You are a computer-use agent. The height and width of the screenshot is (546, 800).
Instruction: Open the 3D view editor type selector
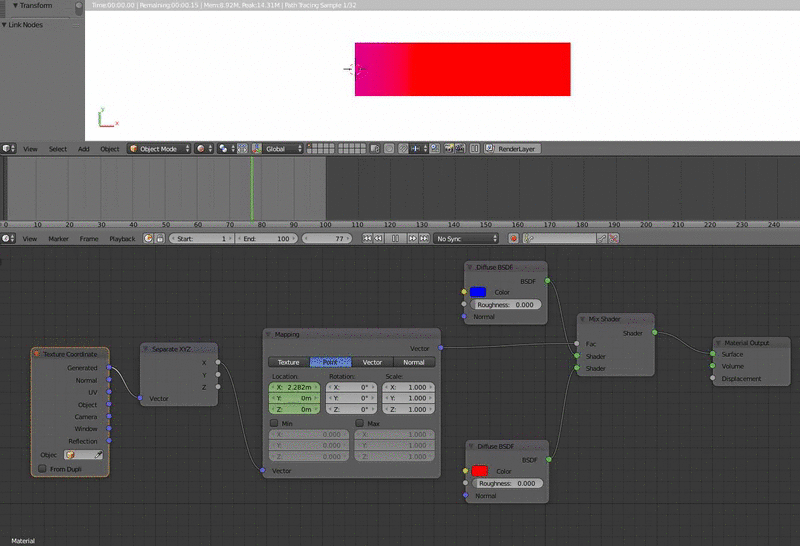coord(8,148)
